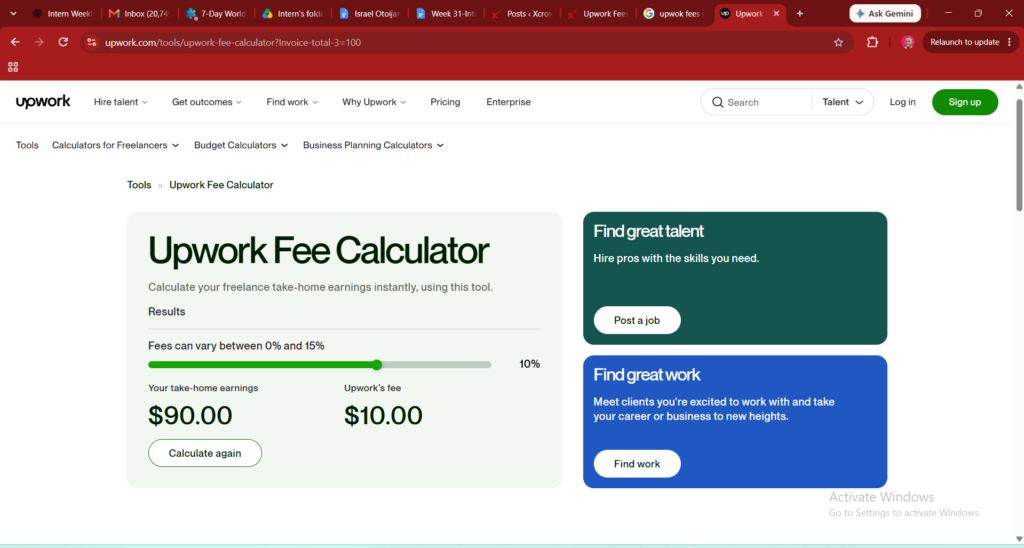Switch to the Posts Xcrow tab
This screenshot has height=548, width=1024.
[x=523, y=13]
